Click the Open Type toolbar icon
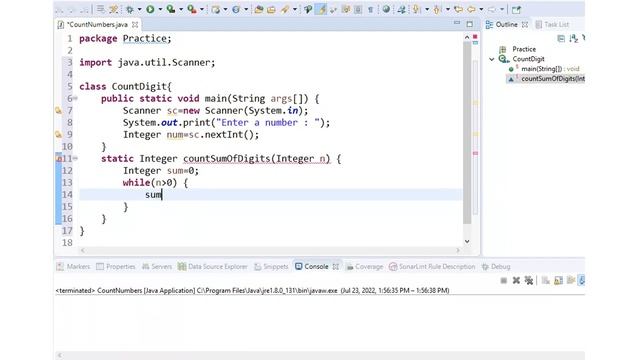Viewport: 640px width, 360px height. [258, 9]
